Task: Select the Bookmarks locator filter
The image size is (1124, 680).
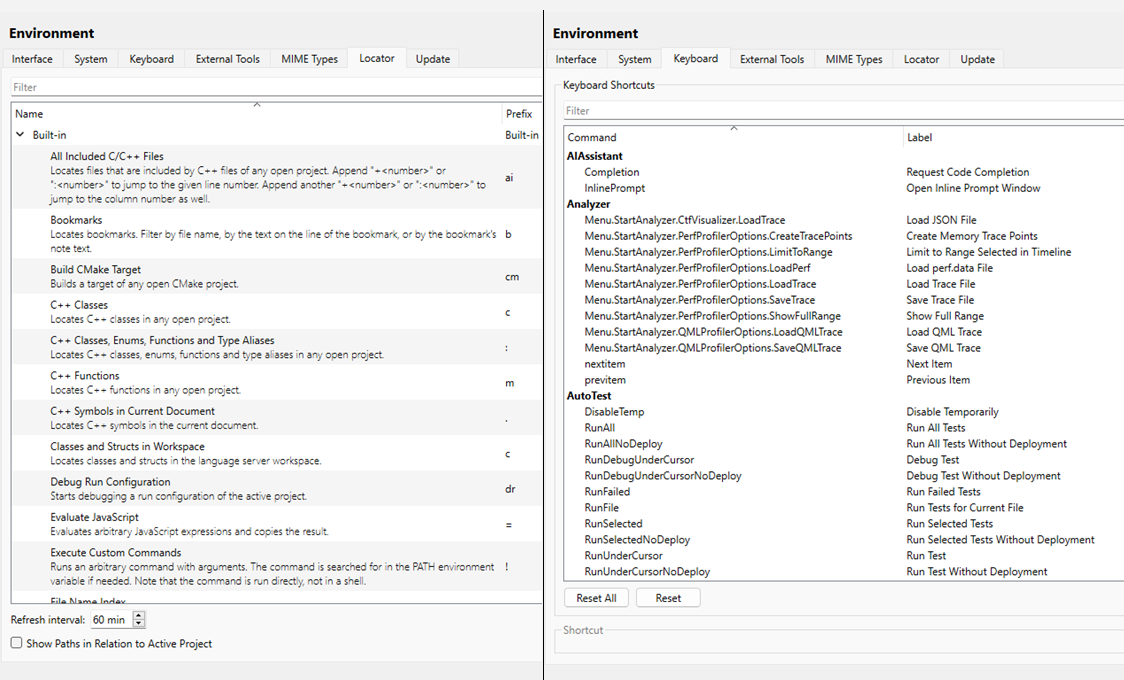Action: 76,220
